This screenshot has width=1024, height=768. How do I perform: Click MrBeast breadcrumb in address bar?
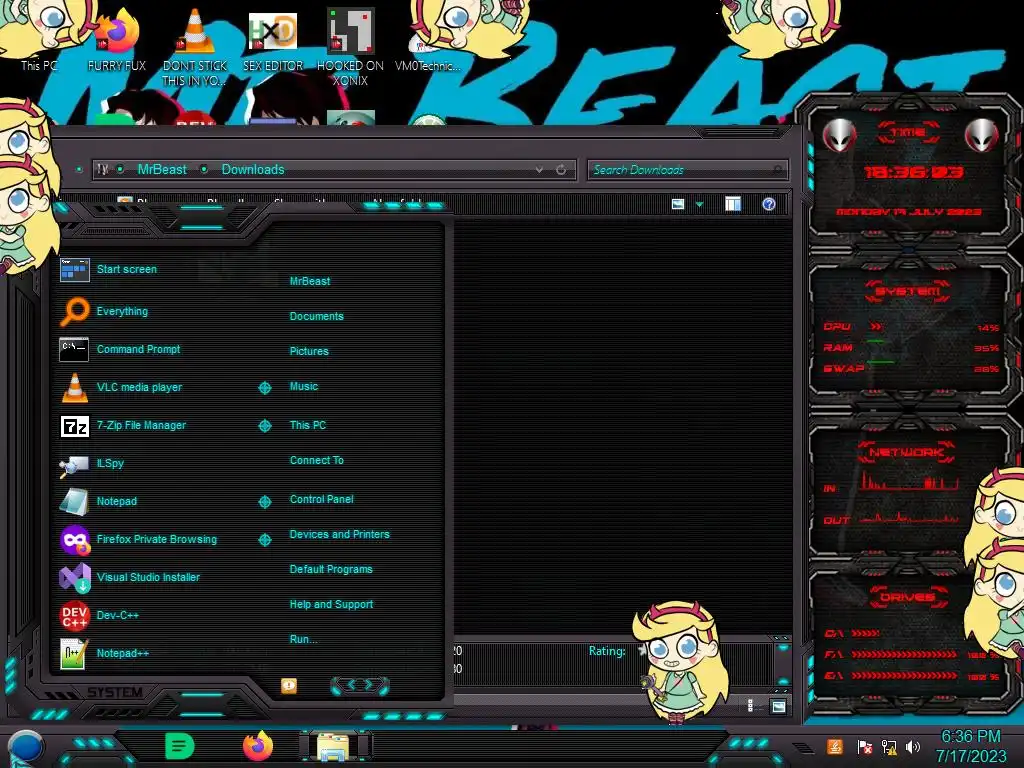tap(162, 170)
